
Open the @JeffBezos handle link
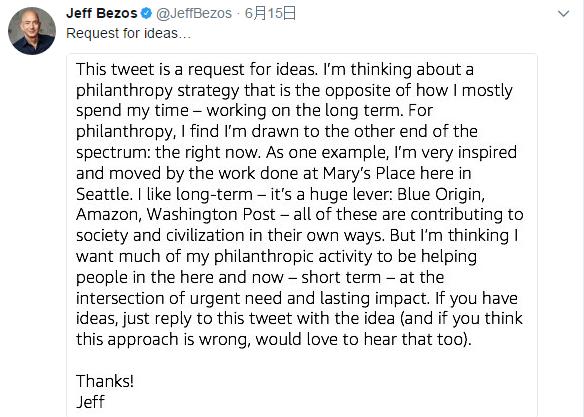click(x=194, y=13)
